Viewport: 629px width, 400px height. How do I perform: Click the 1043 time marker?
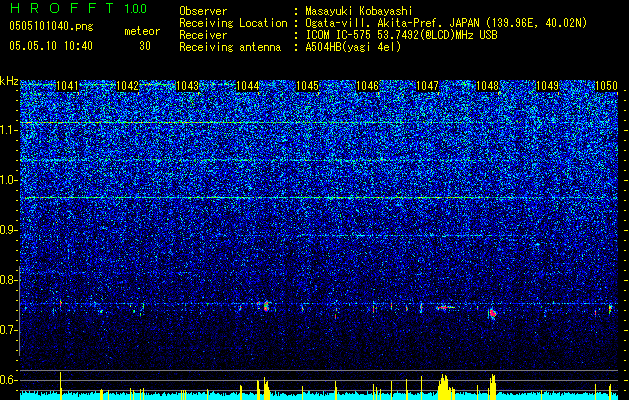pyautogui.click(x=187, y=86)
